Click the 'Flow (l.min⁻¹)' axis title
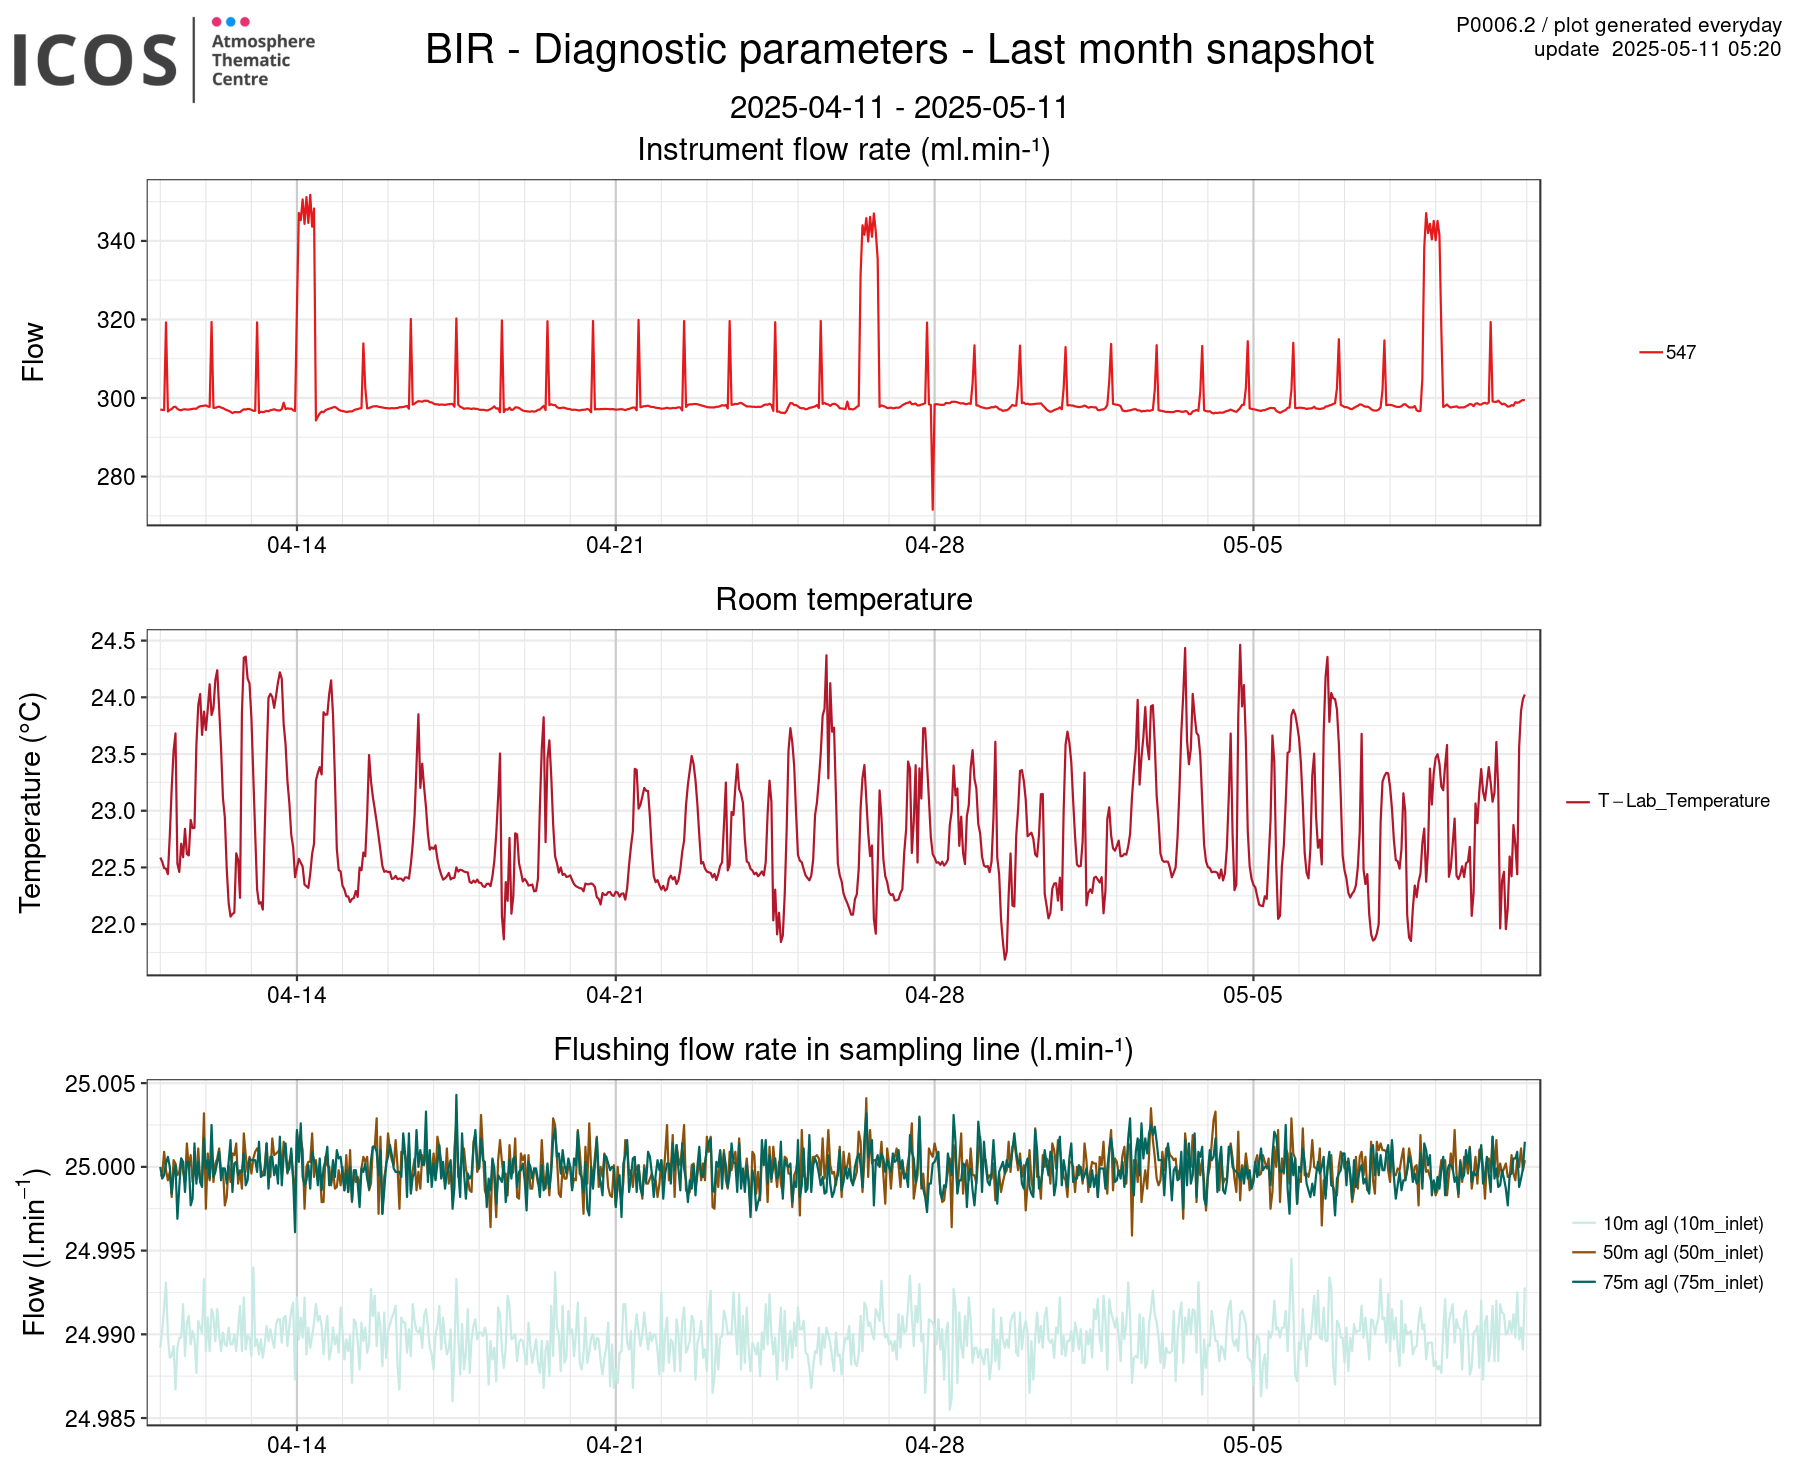Viewport: 1800px width, 1470px height. 32,1252
